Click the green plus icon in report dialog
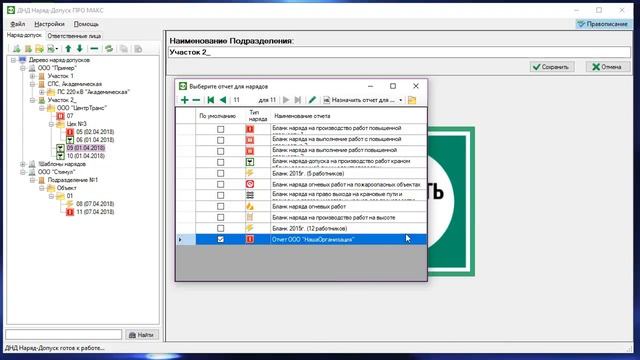Viewport: 640px width, 360px height. [x=184, y=100]
